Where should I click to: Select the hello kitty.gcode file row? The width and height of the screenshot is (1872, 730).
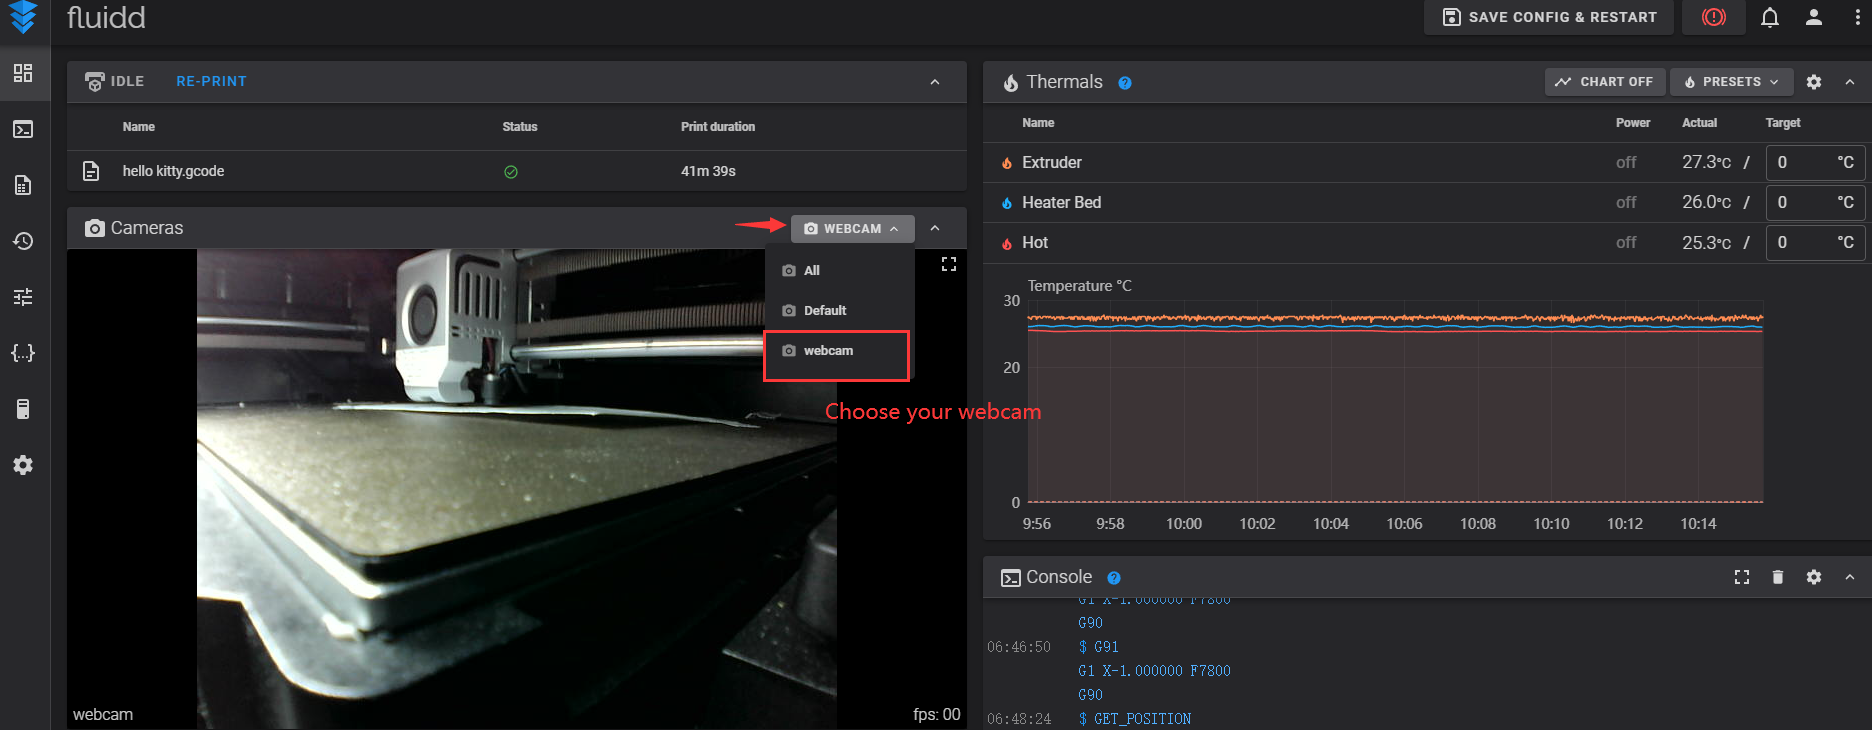point(173,171)
